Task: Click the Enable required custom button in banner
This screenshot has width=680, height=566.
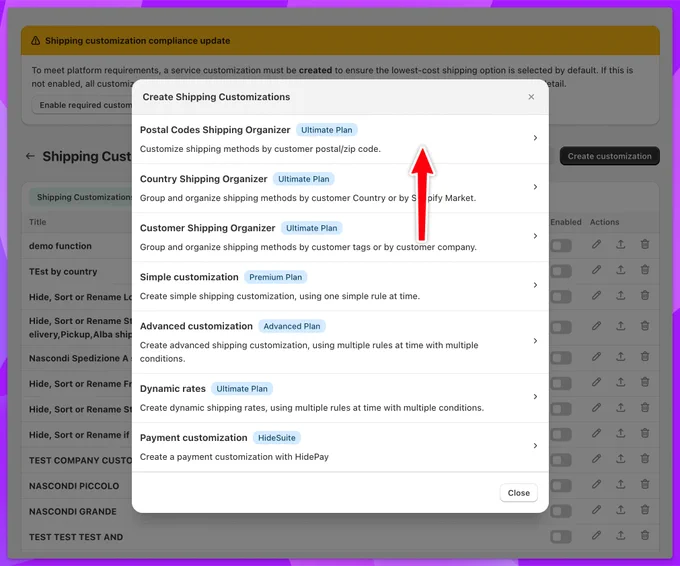Action: pos(82,105)
